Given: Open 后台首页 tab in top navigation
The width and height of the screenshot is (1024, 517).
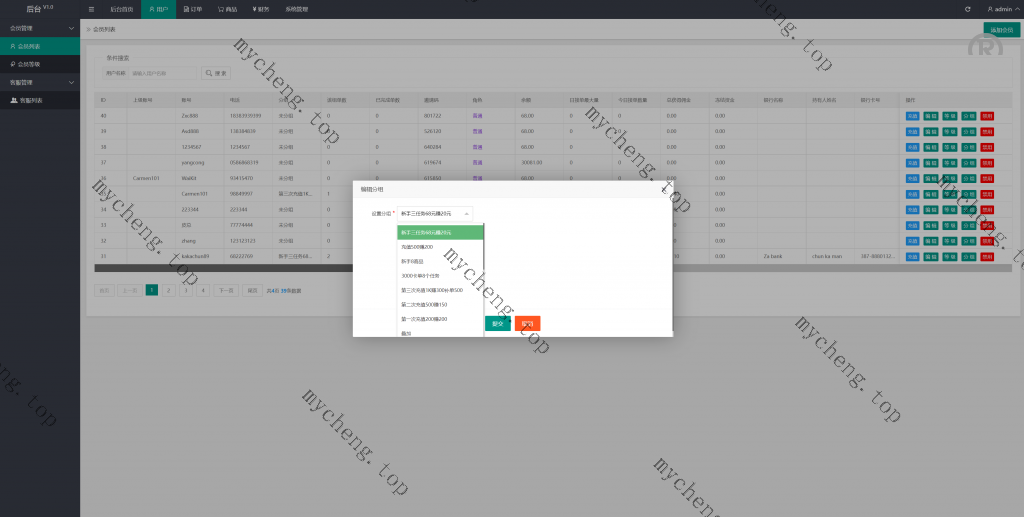Looking at the screenshot, I should click(121, 9).
